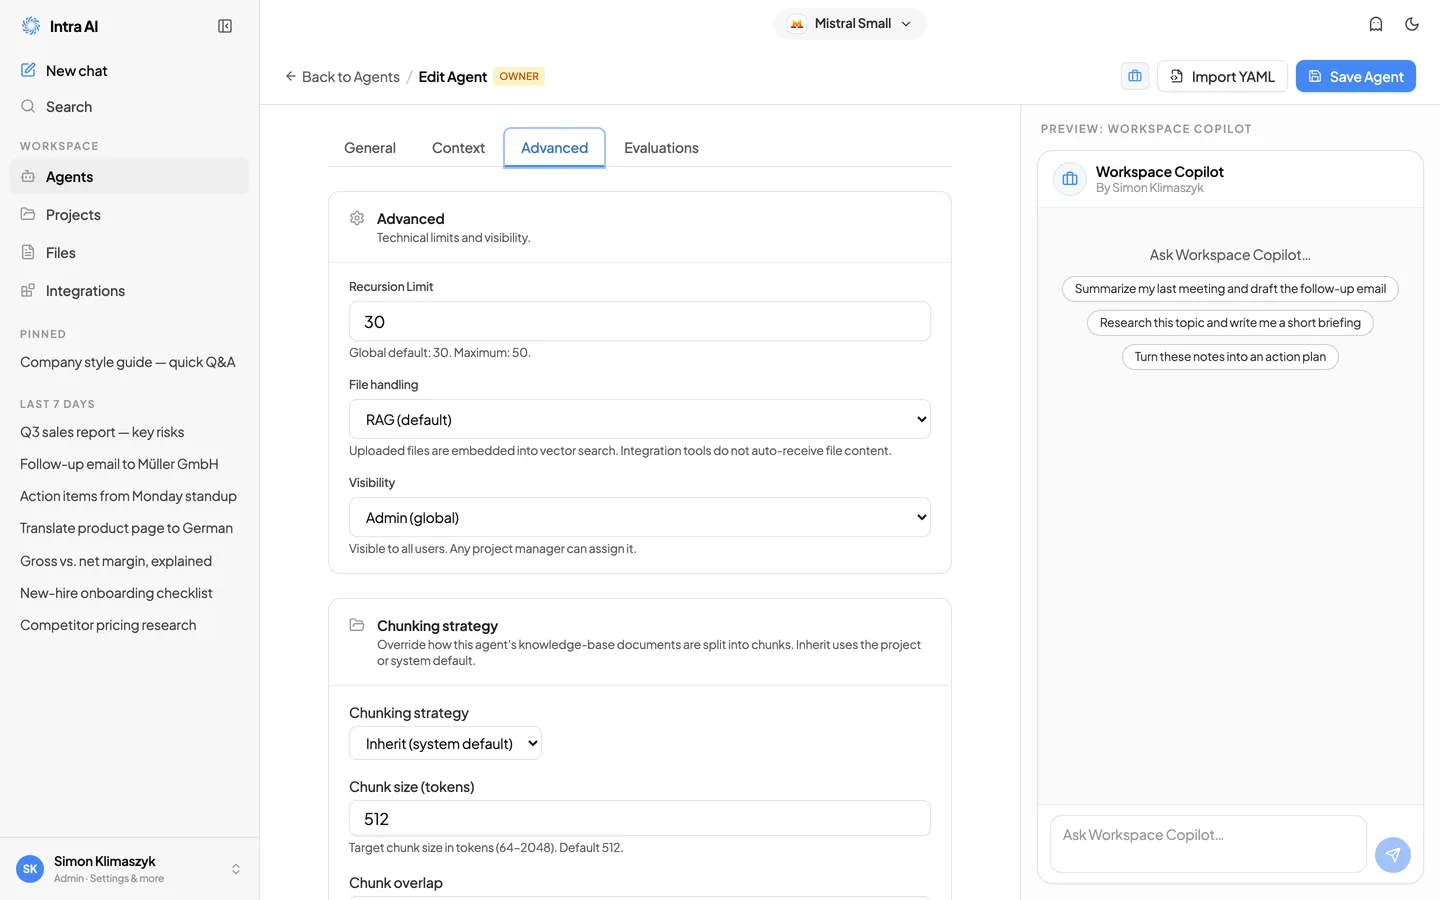Switch to the Evaluations tab
This screenshot has width=1440, height=900.
[x=661, y=148]
